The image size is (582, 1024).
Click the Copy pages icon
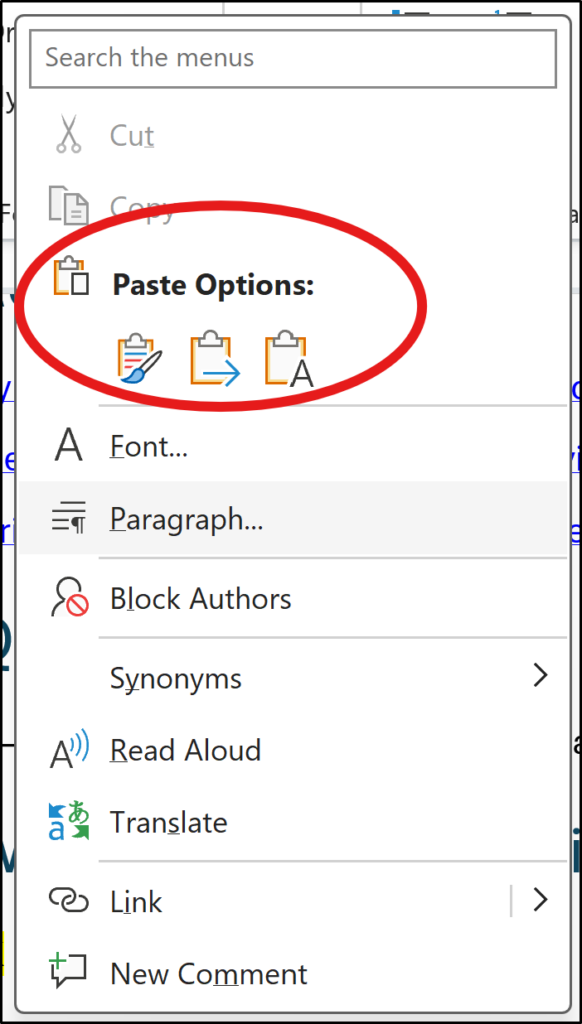click(x=69, y=203)
